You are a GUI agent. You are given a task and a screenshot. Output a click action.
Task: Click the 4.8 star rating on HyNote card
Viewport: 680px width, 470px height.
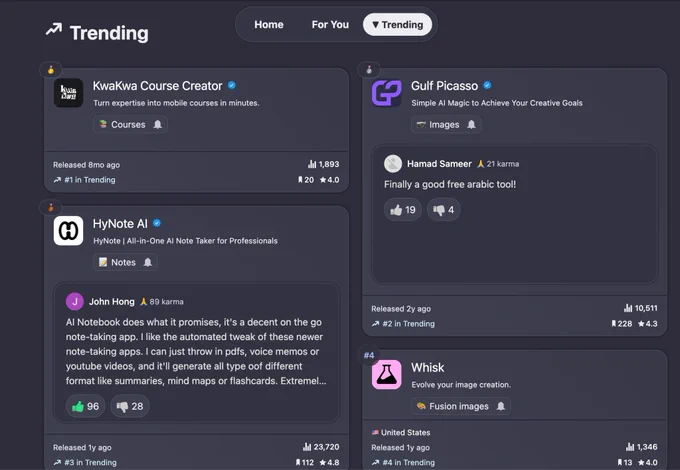330,462
